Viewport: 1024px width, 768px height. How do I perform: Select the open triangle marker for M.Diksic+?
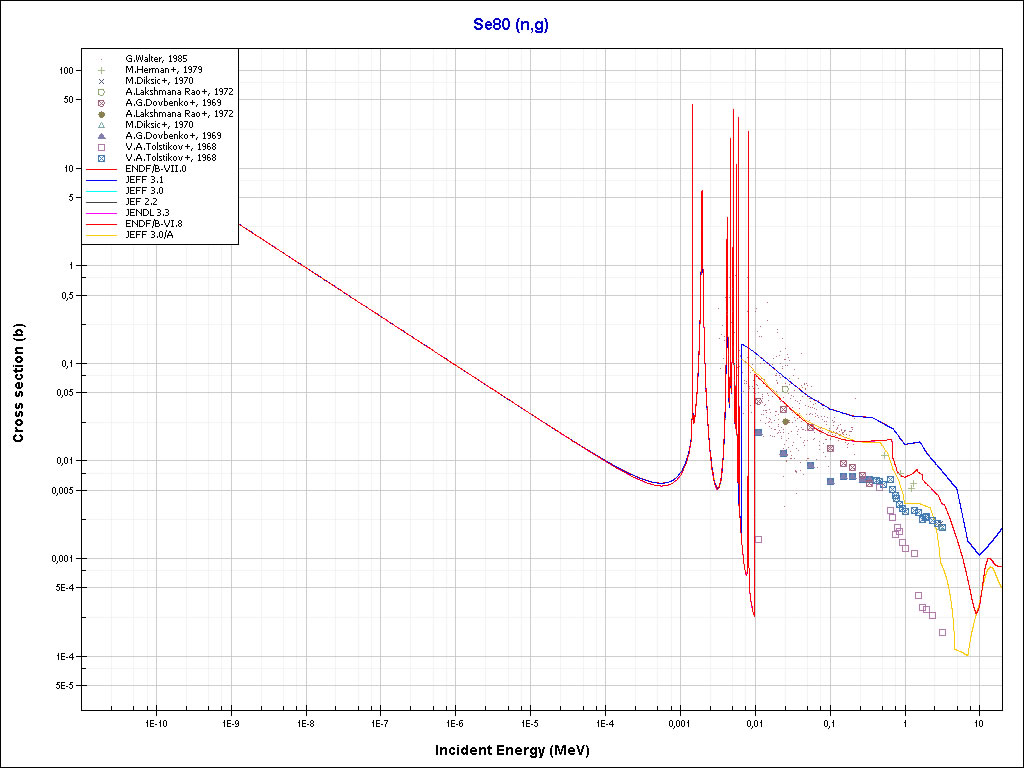point(101,125)
